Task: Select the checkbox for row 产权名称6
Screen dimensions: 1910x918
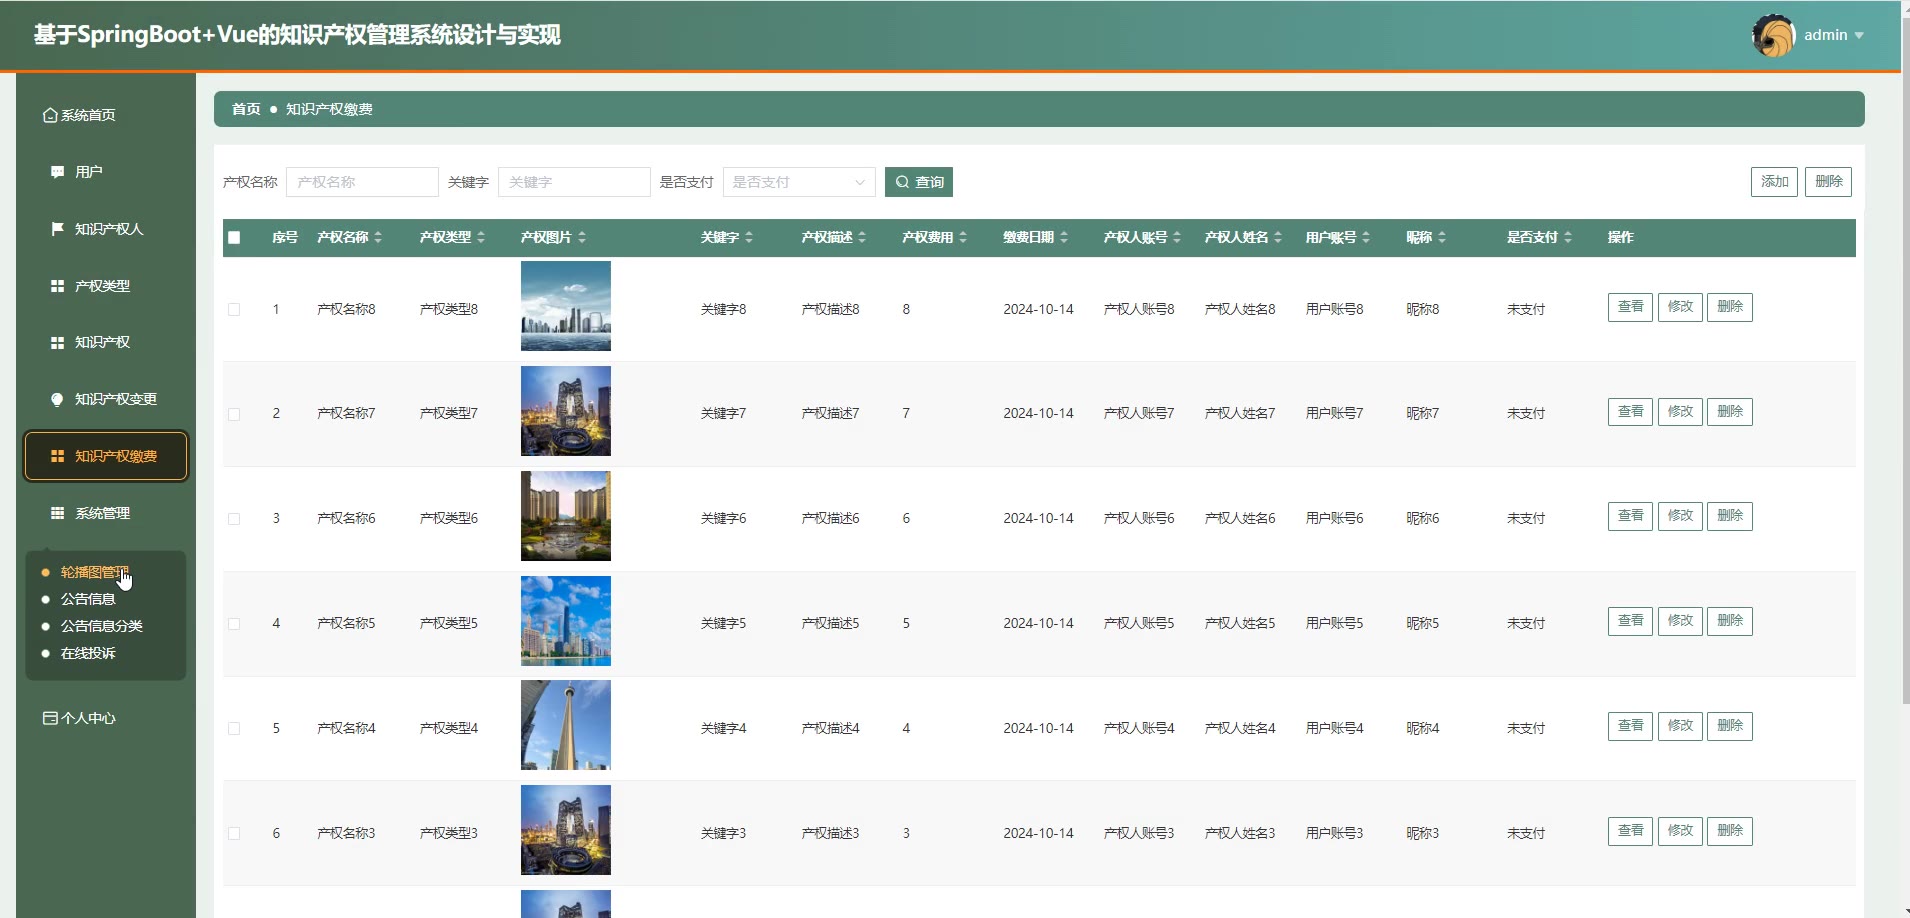Action: click(x=234, y=519)
